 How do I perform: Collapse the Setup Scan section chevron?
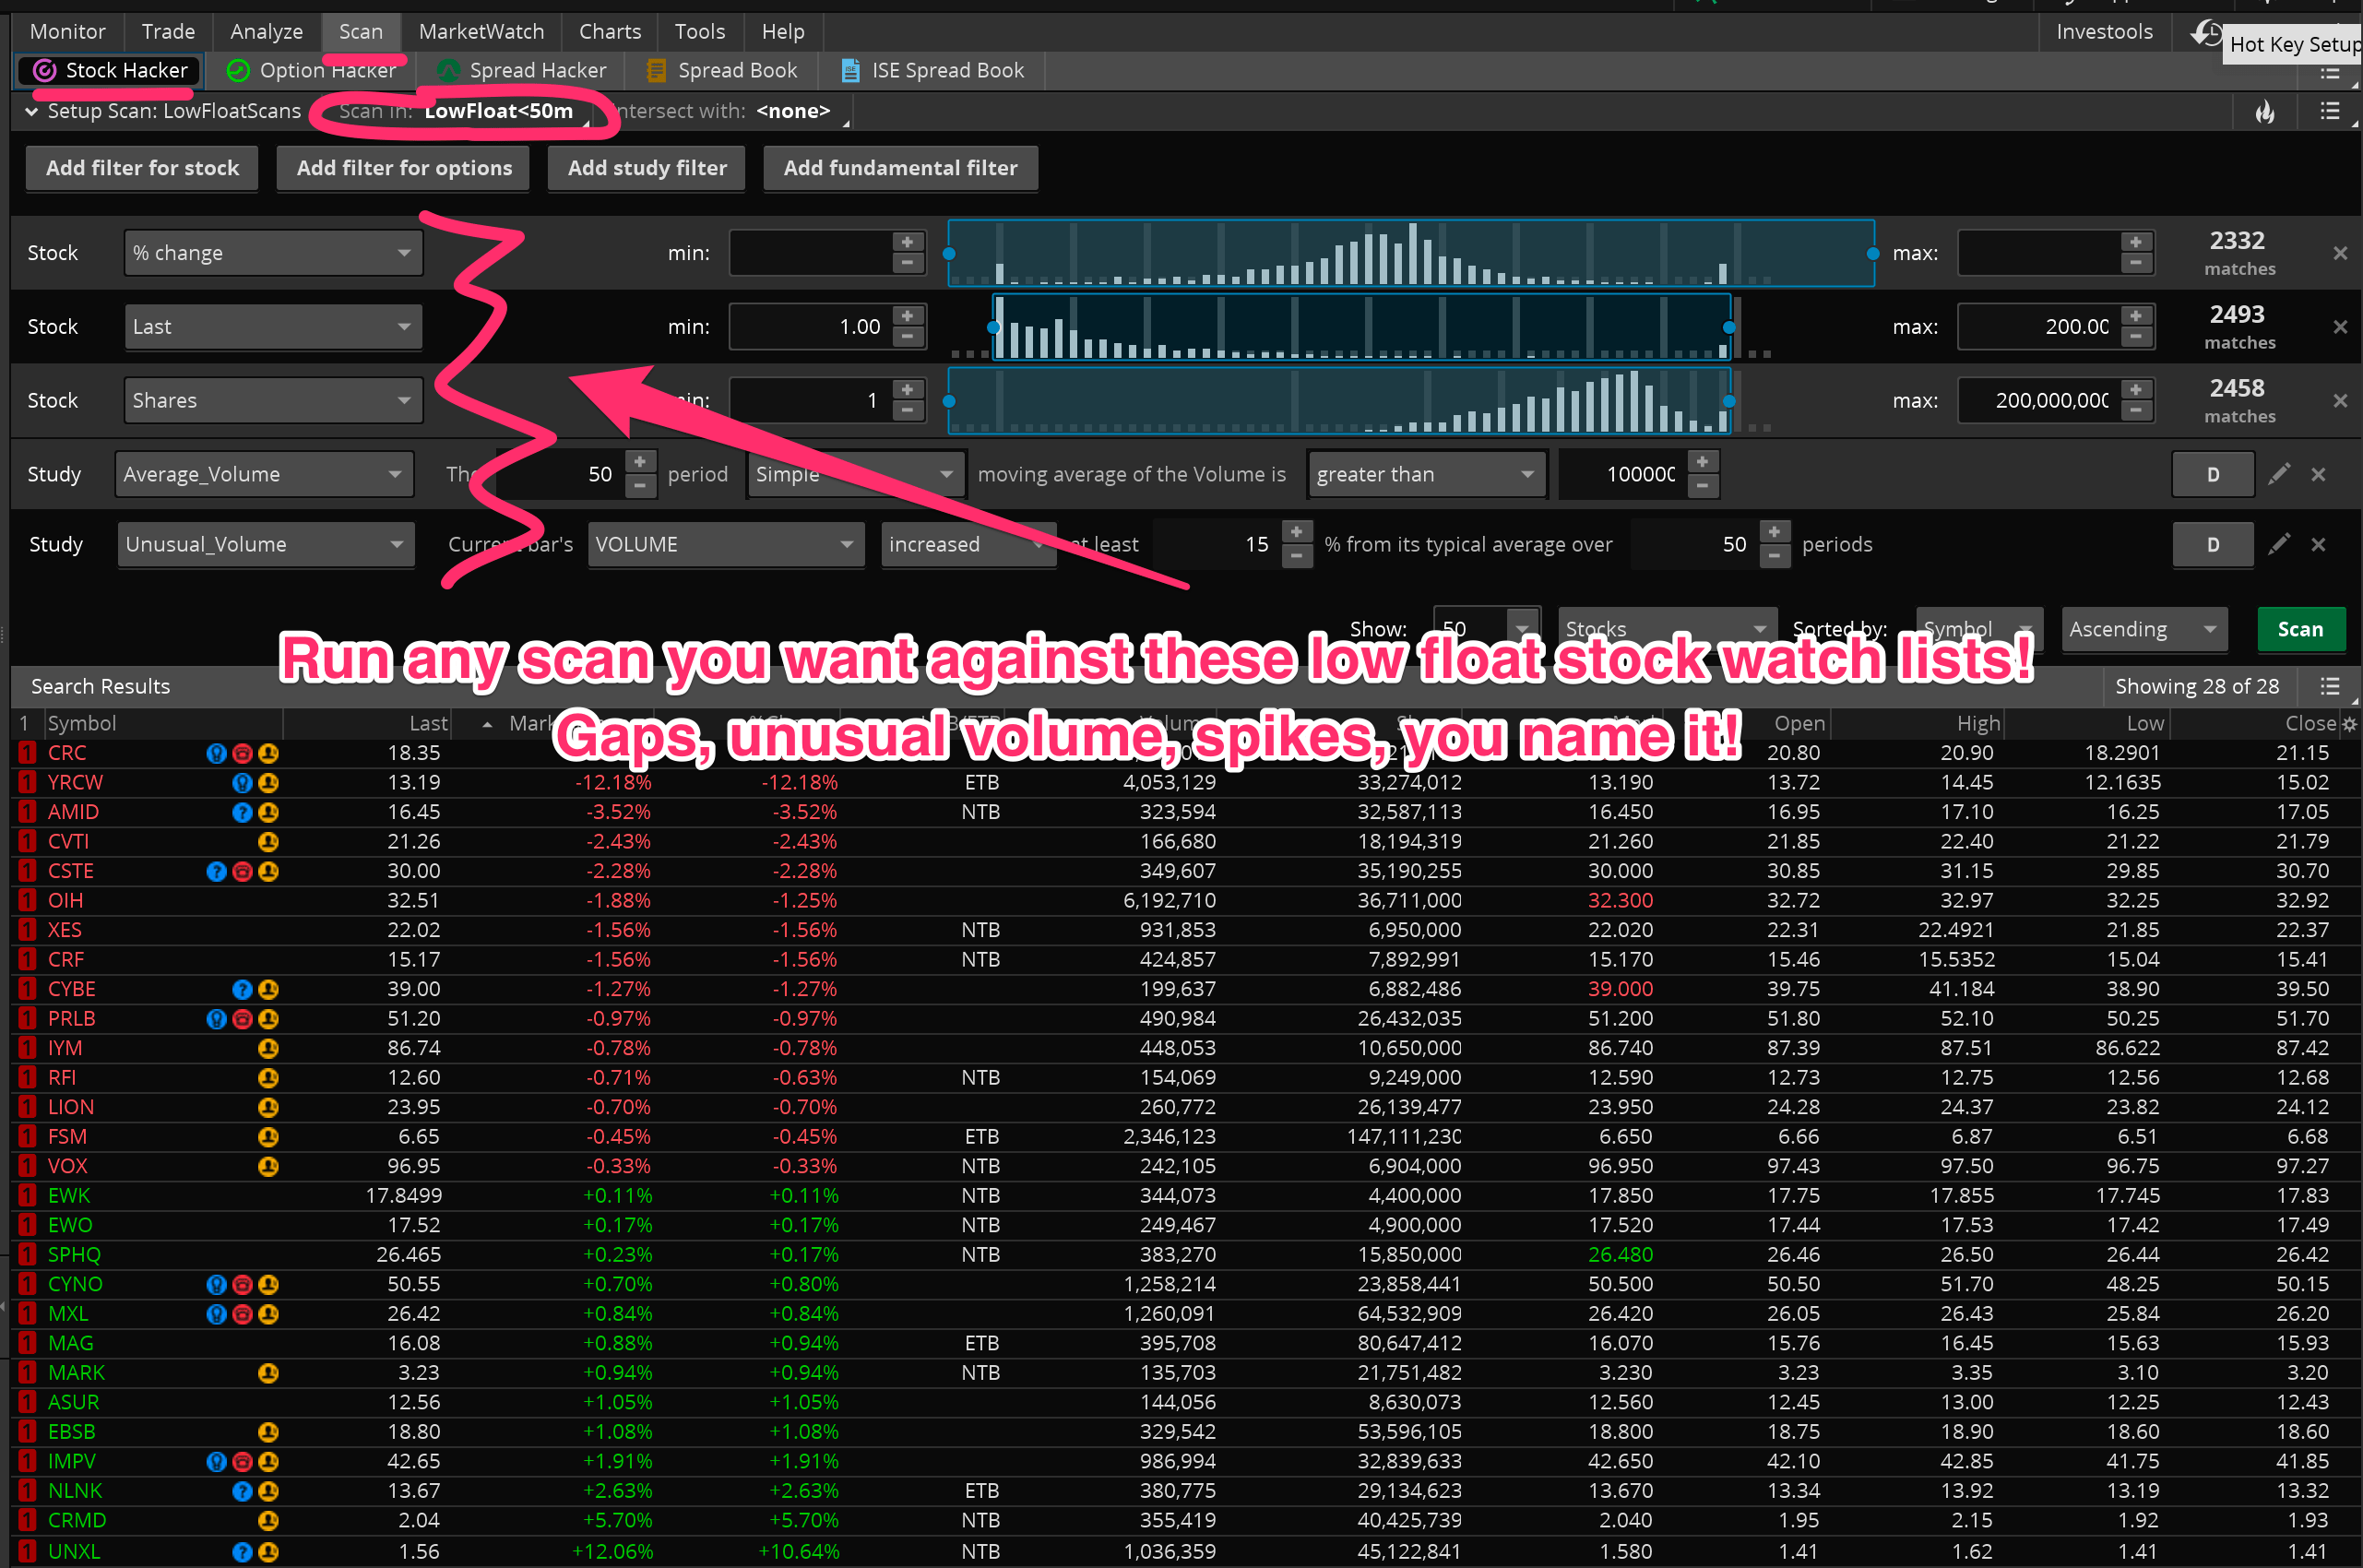tap(31, 111)
